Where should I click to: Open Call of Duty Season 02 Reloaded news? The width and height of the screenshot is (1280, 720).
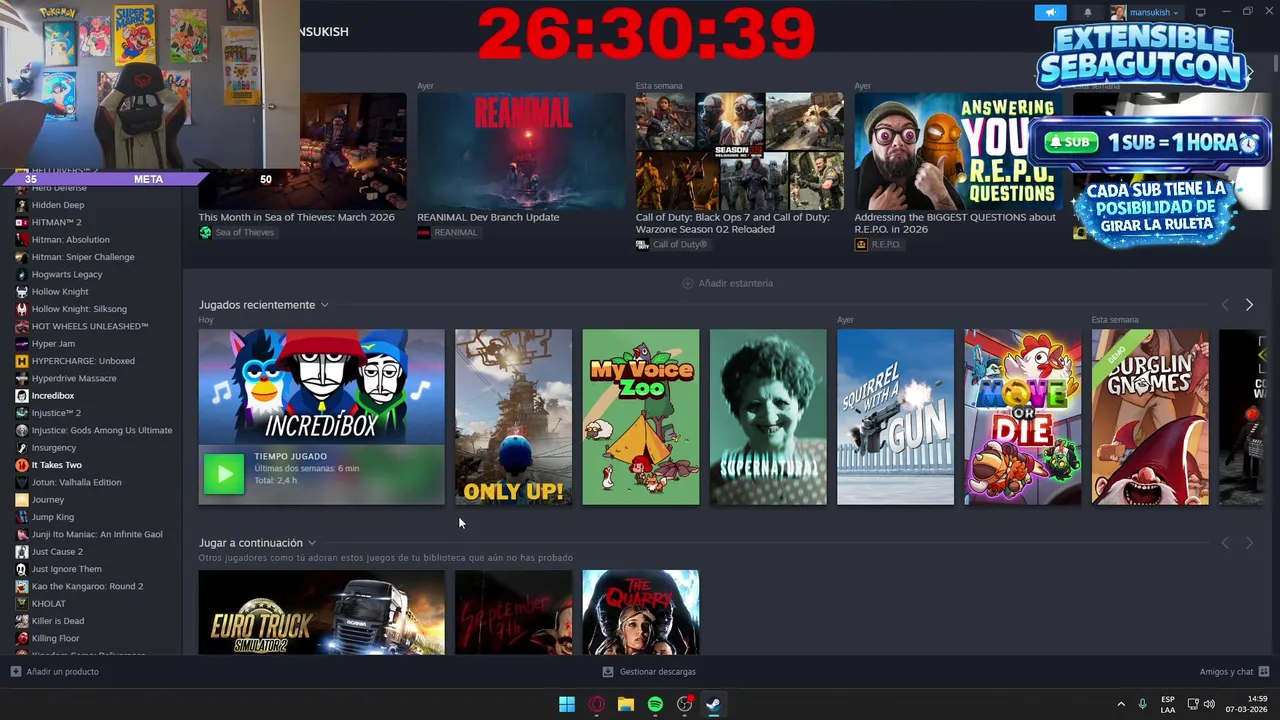pos(733,223)
